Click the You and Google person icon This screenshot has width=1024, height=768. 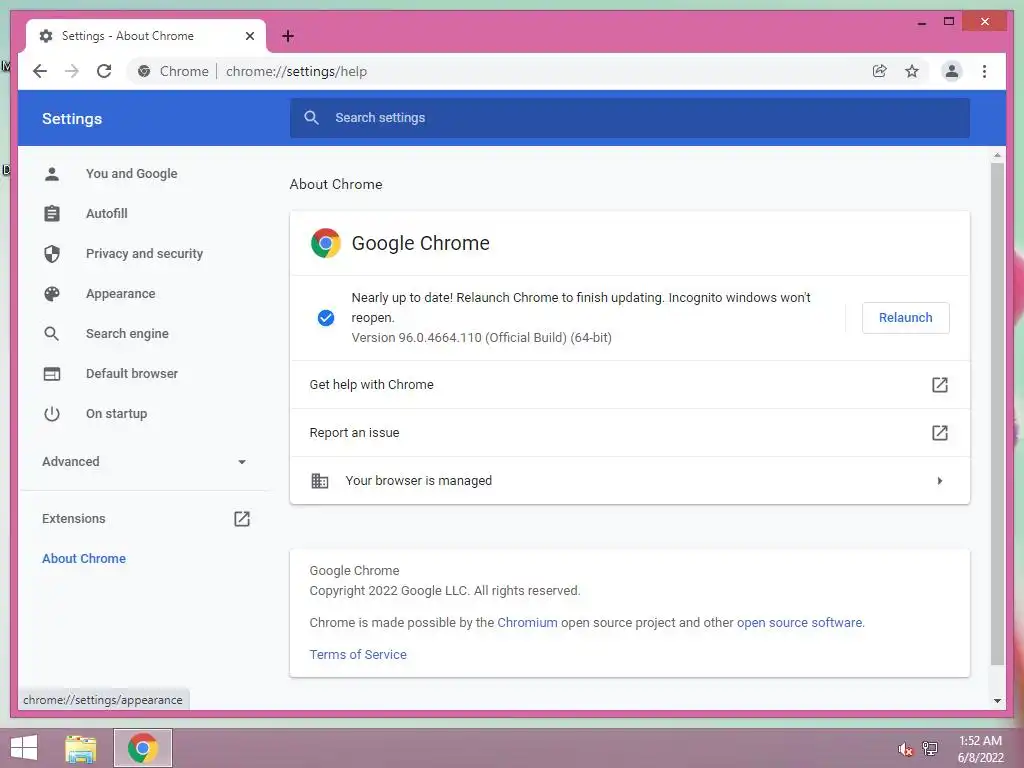tap(52, 174)
